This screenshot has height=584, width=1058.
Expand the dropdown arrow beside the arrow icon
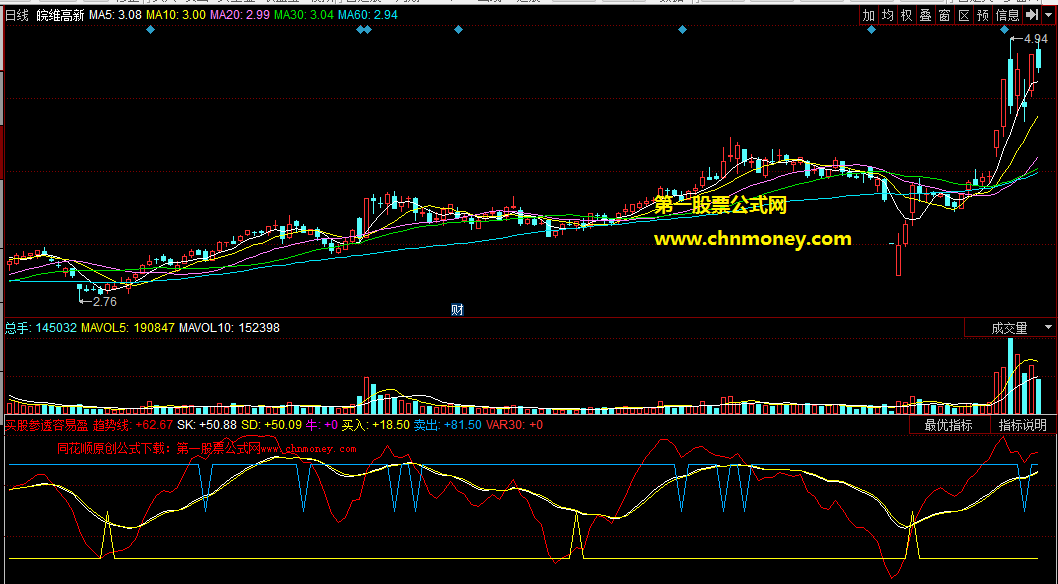point(1048,15)
